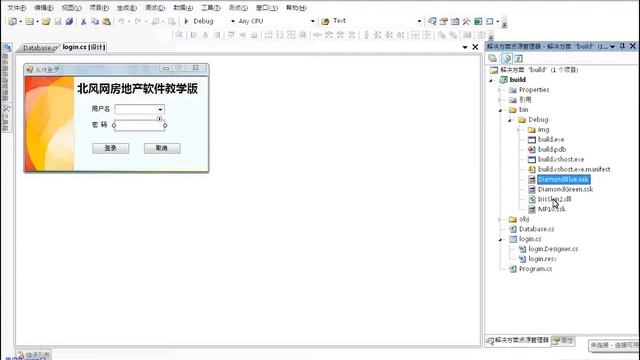Open the Toolbox hammer-and-wrench icon
This screenshot has height=360, width=640.
click(466, 21)
